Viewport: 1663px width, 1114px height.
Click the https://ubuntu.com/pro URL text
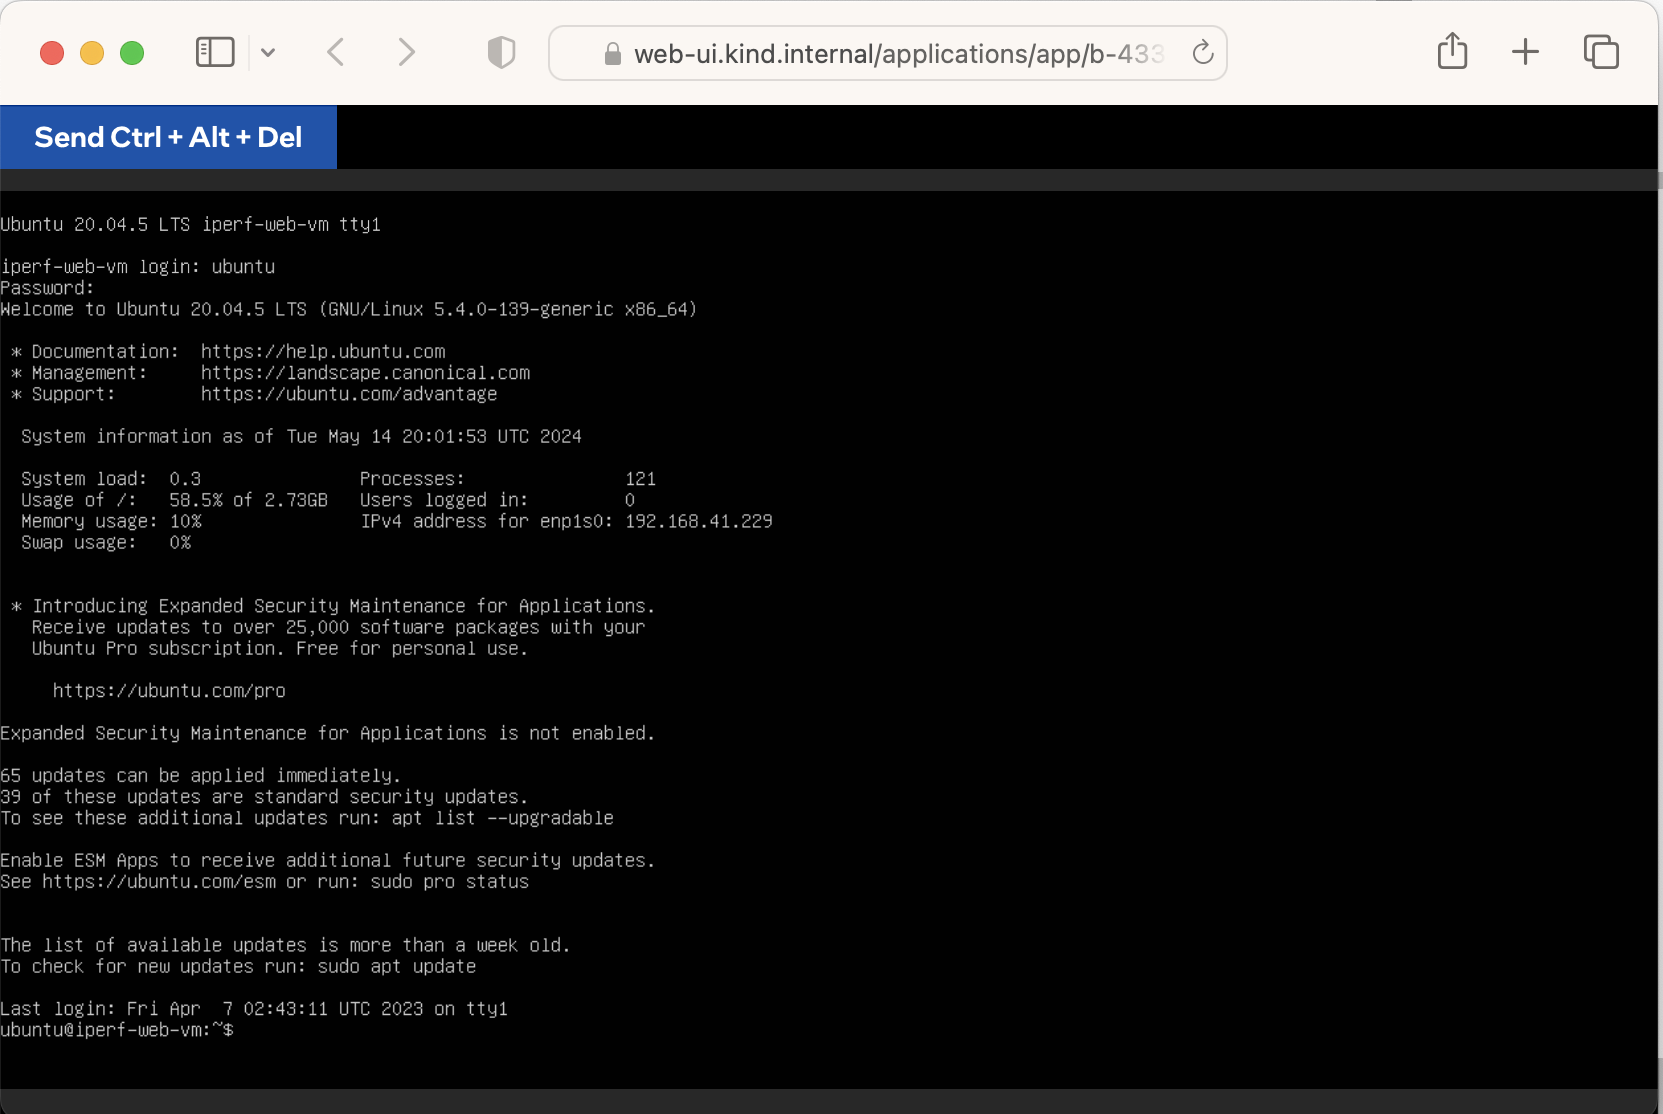[169, 691]
